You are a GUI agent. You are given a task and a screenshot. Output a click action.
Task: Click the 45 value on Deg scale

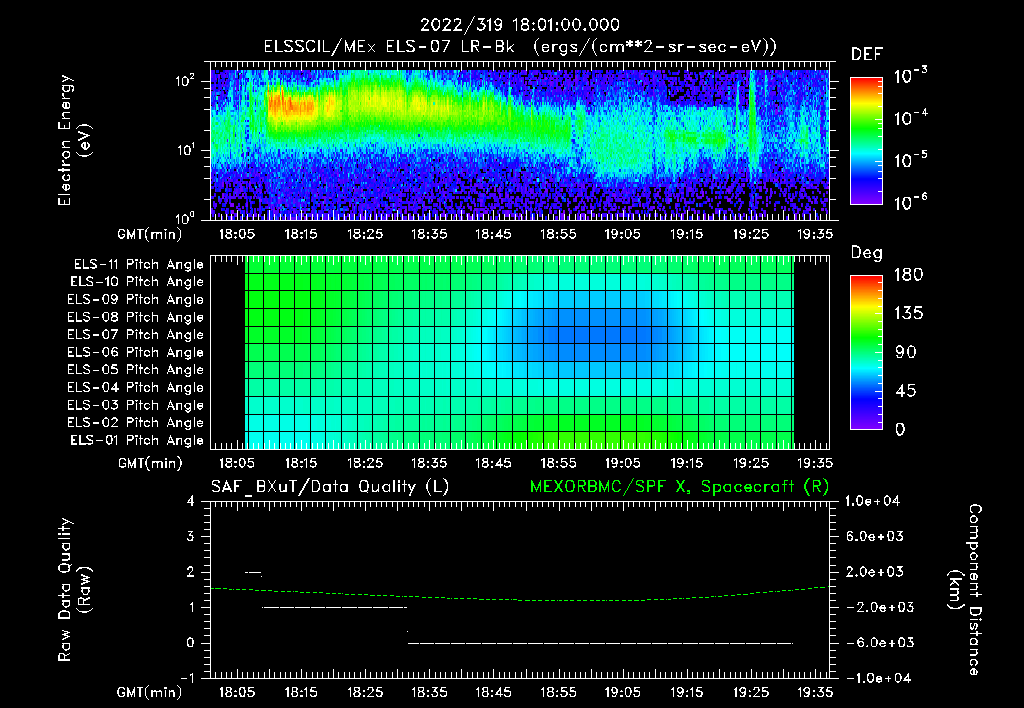[906, 391]
